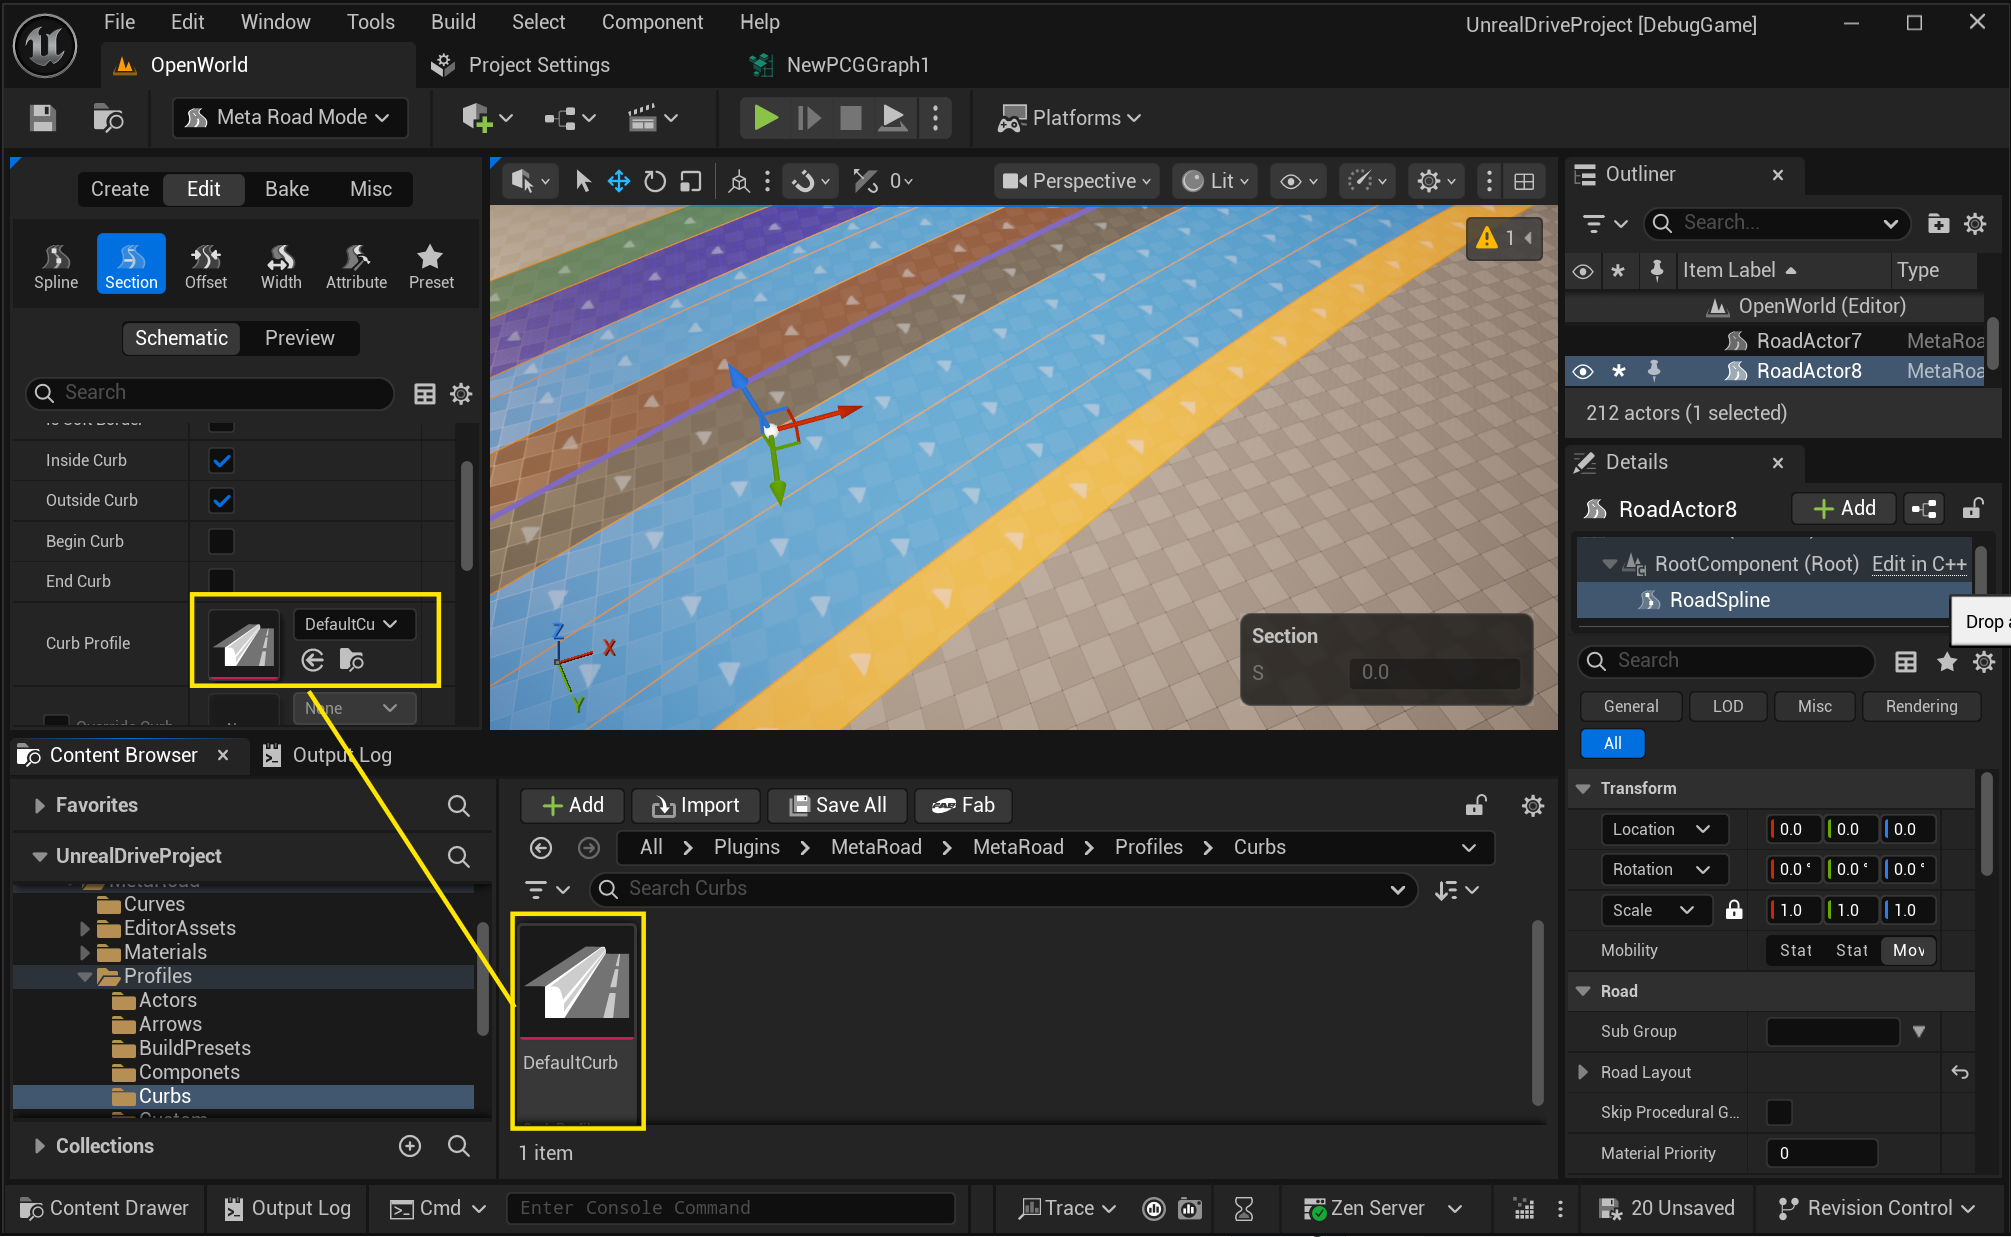This screenshot has width=2011, height=1237.
Task: Open settings gear in Meta Road panel
Action: pos(461,393)
